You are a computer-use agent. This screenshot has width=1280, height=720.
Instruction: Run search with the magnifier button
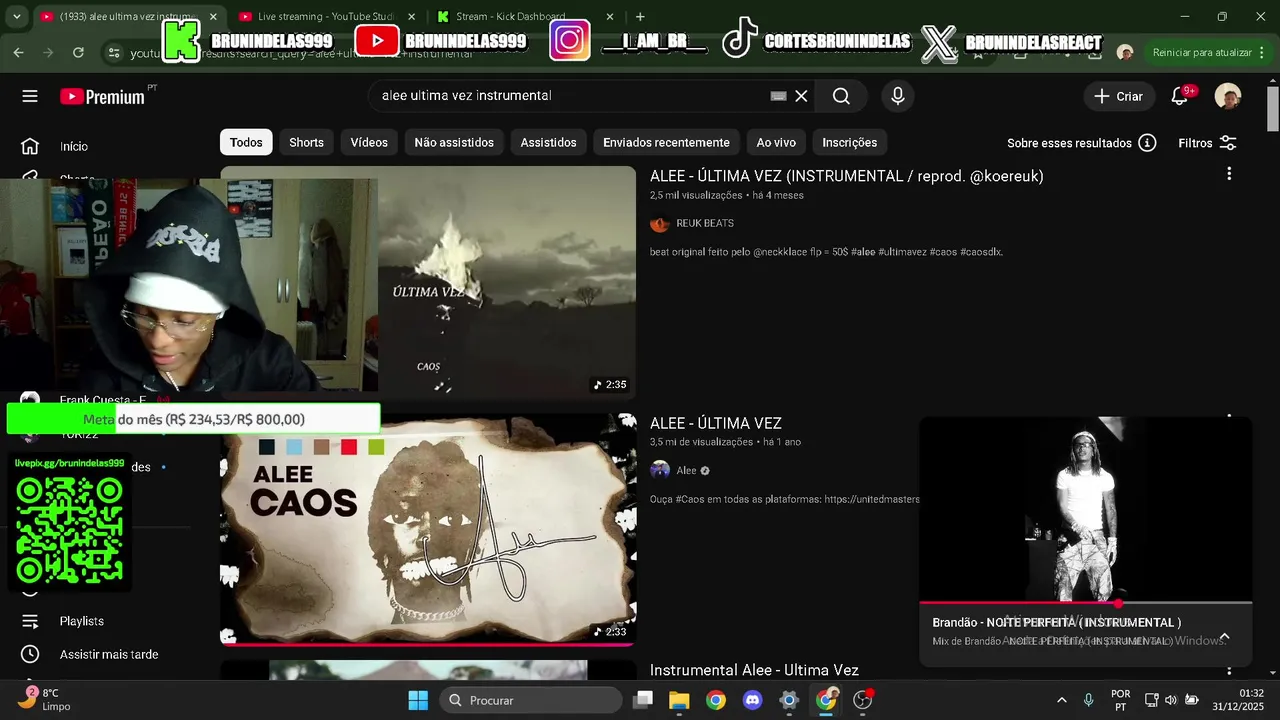coord(841,96)
